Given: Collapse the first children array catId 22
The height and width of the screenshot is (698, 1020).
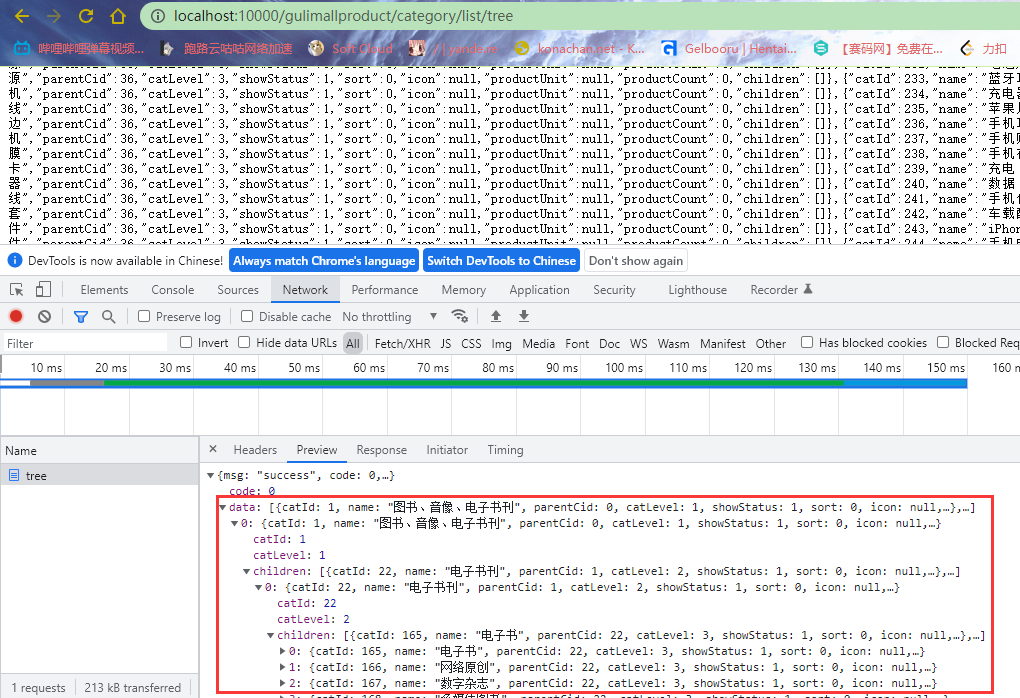Looking at the screenshot, I should coord(247,571).
